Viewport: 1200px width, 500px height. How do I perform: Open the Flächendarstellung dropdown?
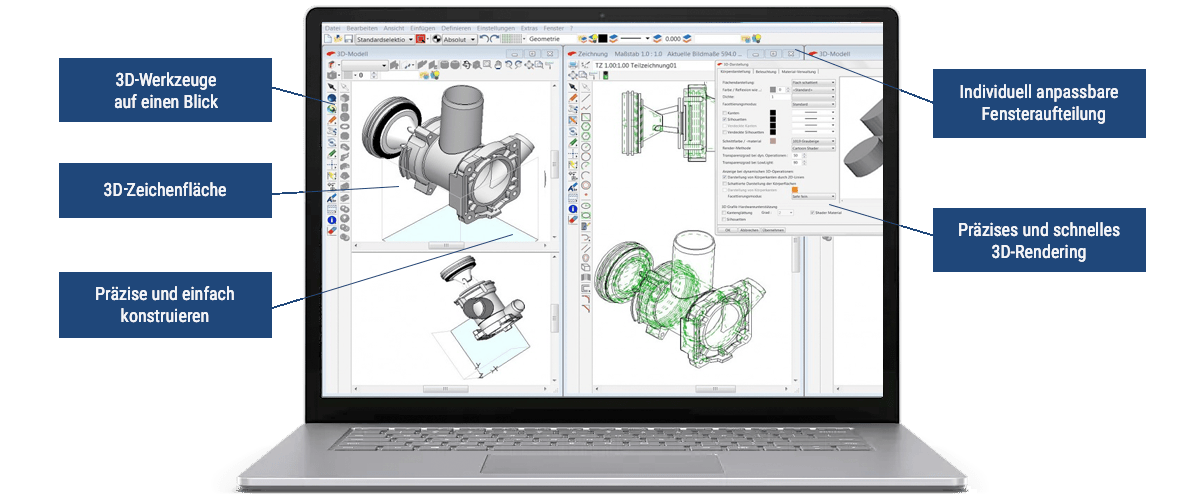click(812, 82)
